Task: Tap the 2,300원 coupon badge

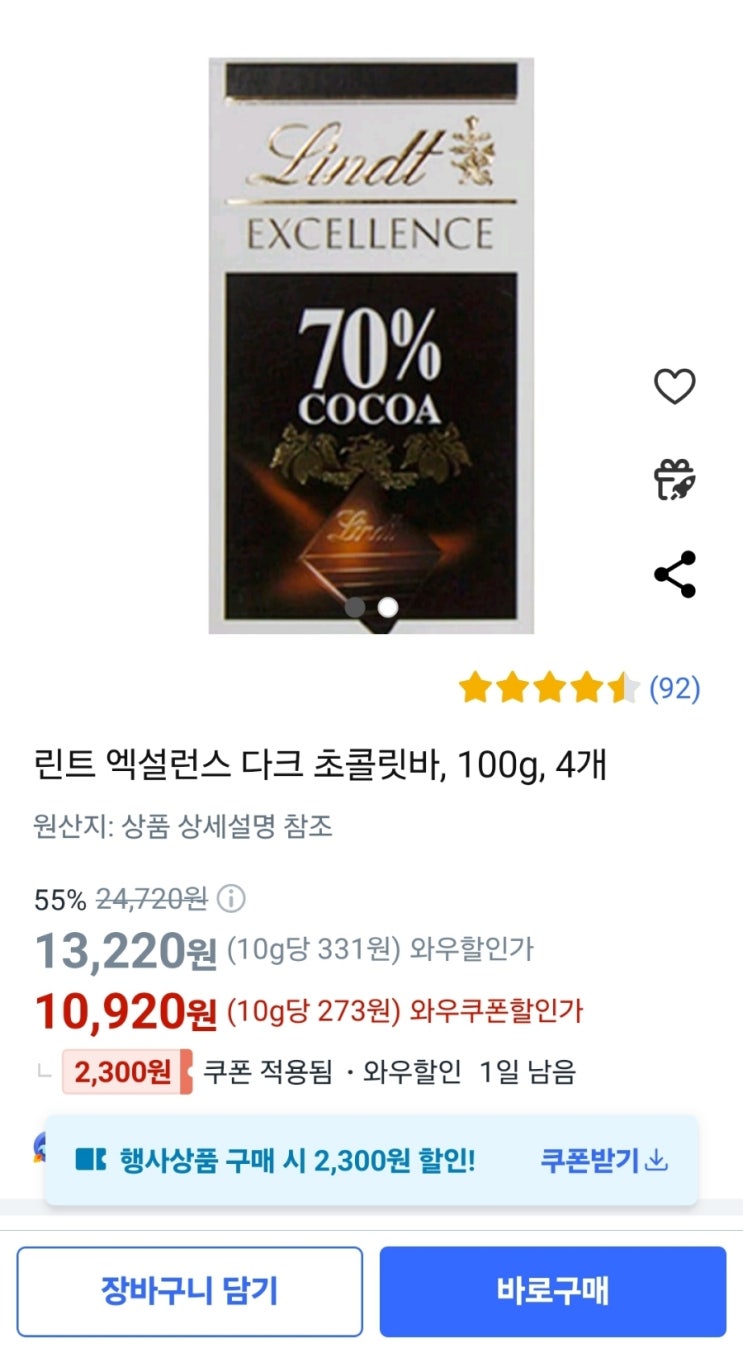Action: pos(126,1072)
